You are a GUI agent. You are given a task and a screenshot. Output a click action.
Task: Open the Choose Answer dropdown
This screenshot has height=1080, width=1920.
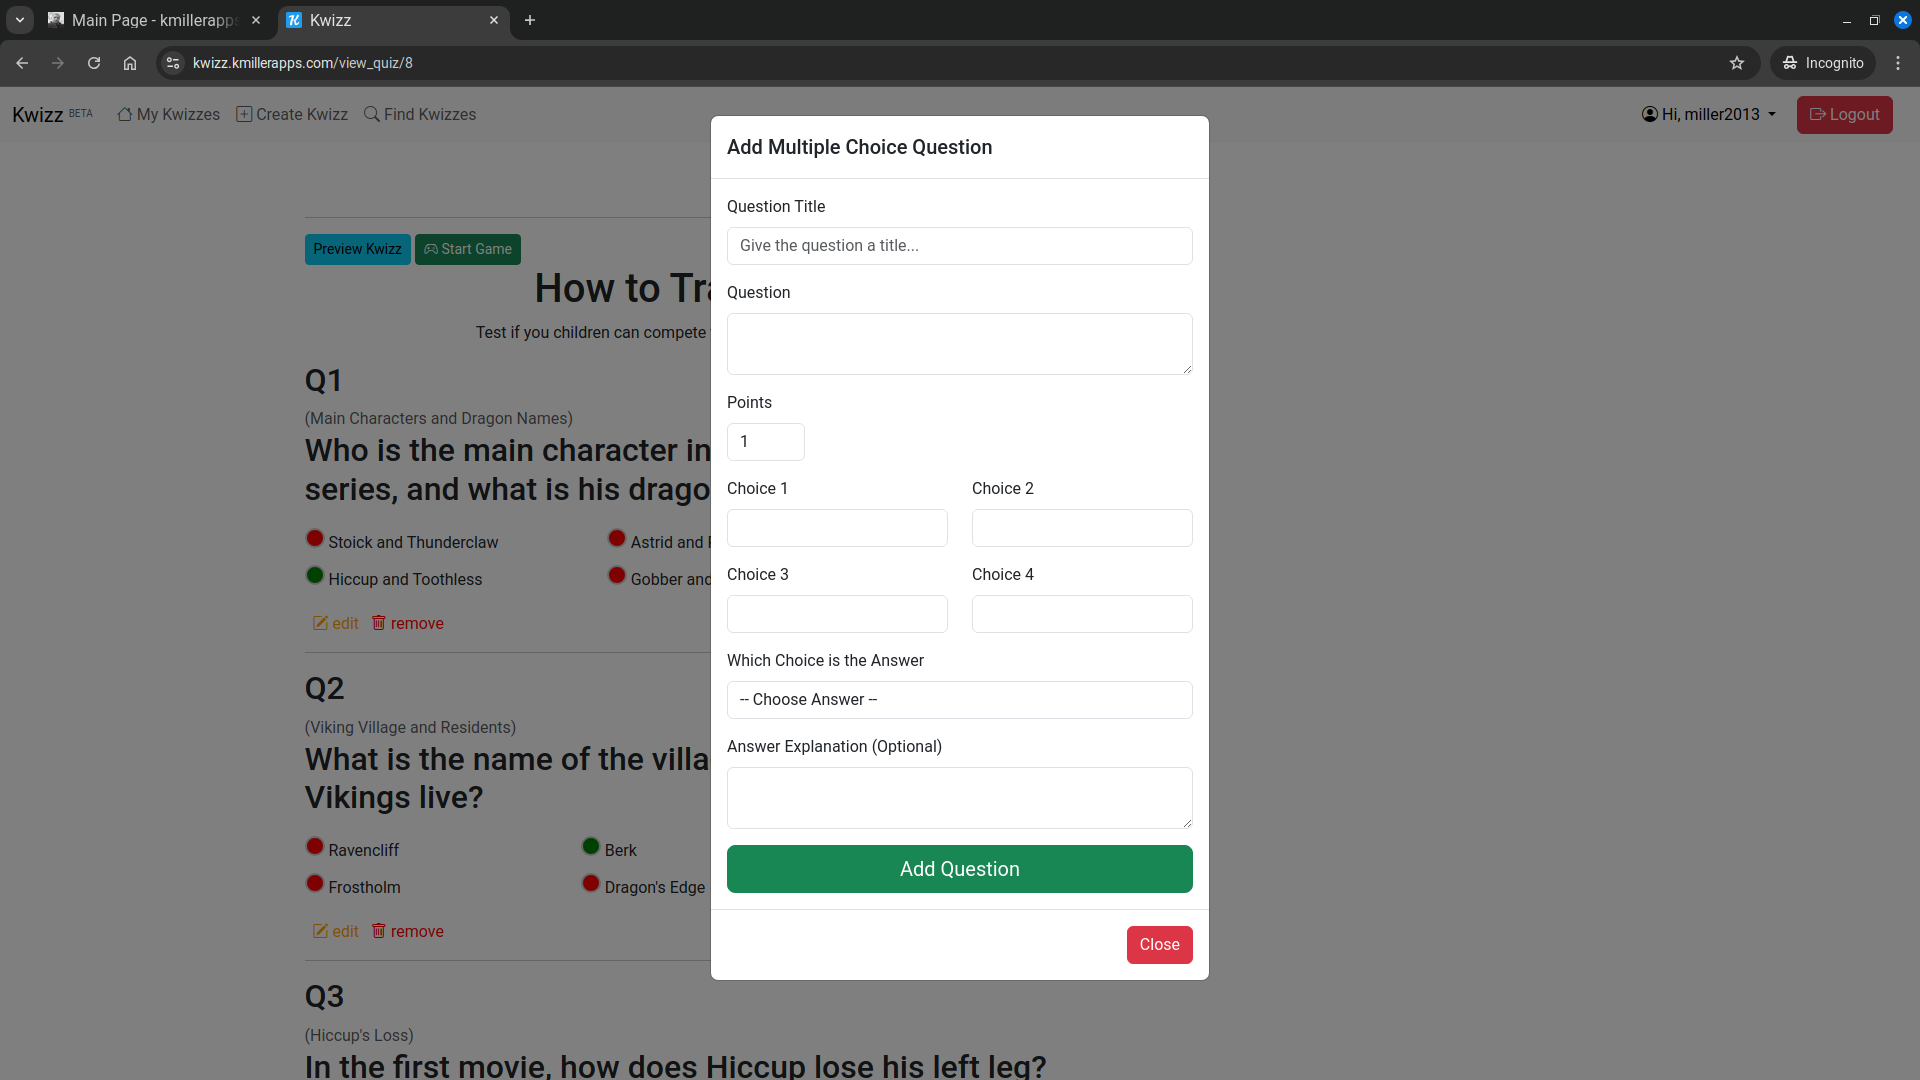click(x=959, y=700)
